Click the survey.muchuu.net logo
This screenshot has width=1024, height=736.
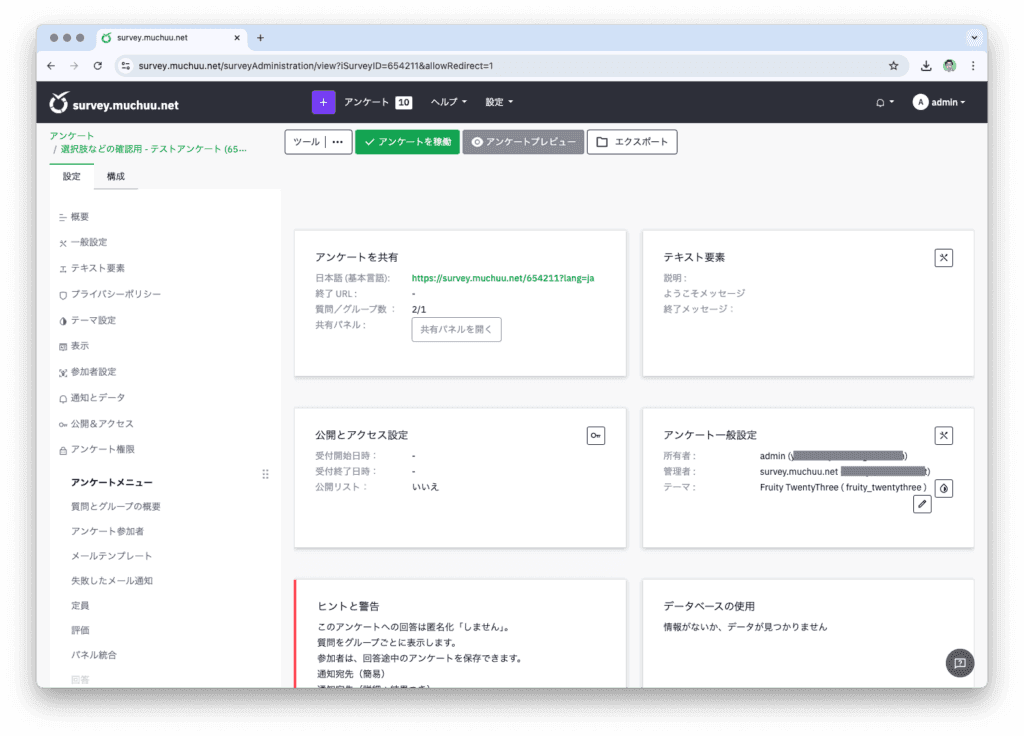click(114, 104)
